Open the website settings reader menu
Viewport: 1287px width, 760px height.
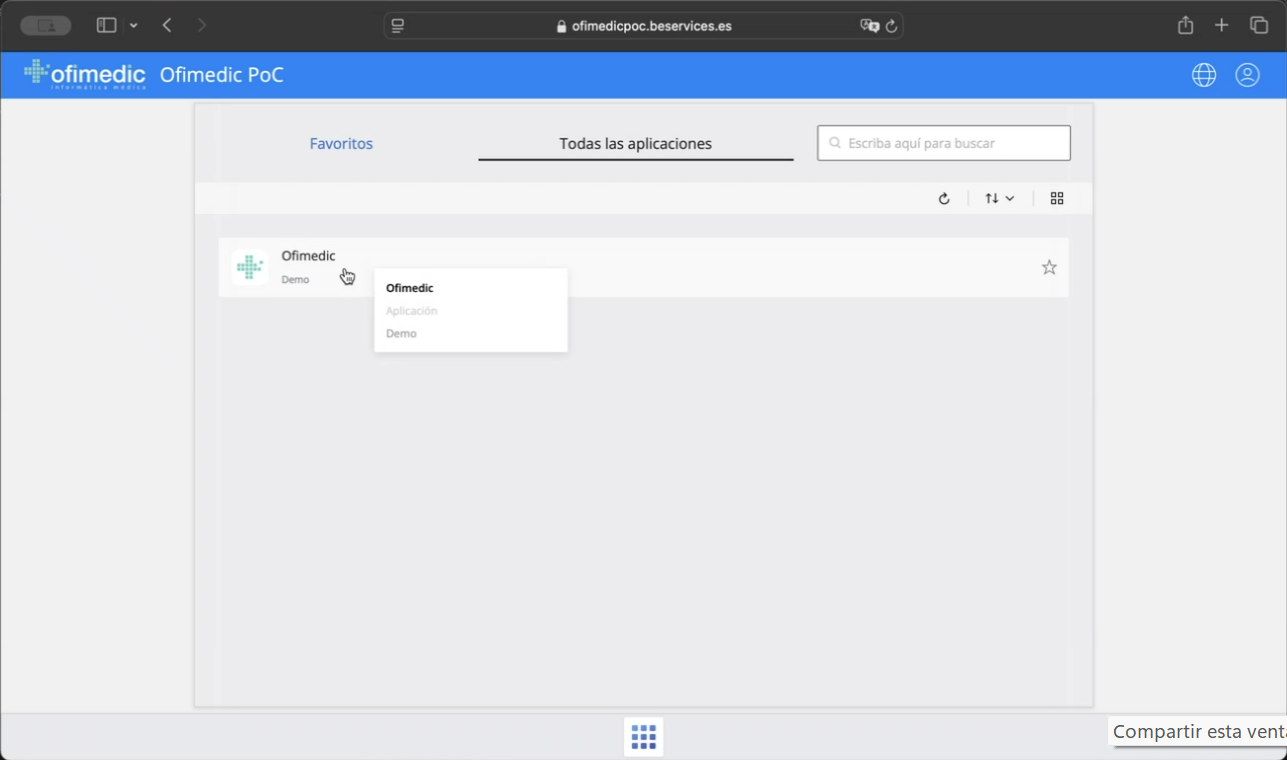398,26
